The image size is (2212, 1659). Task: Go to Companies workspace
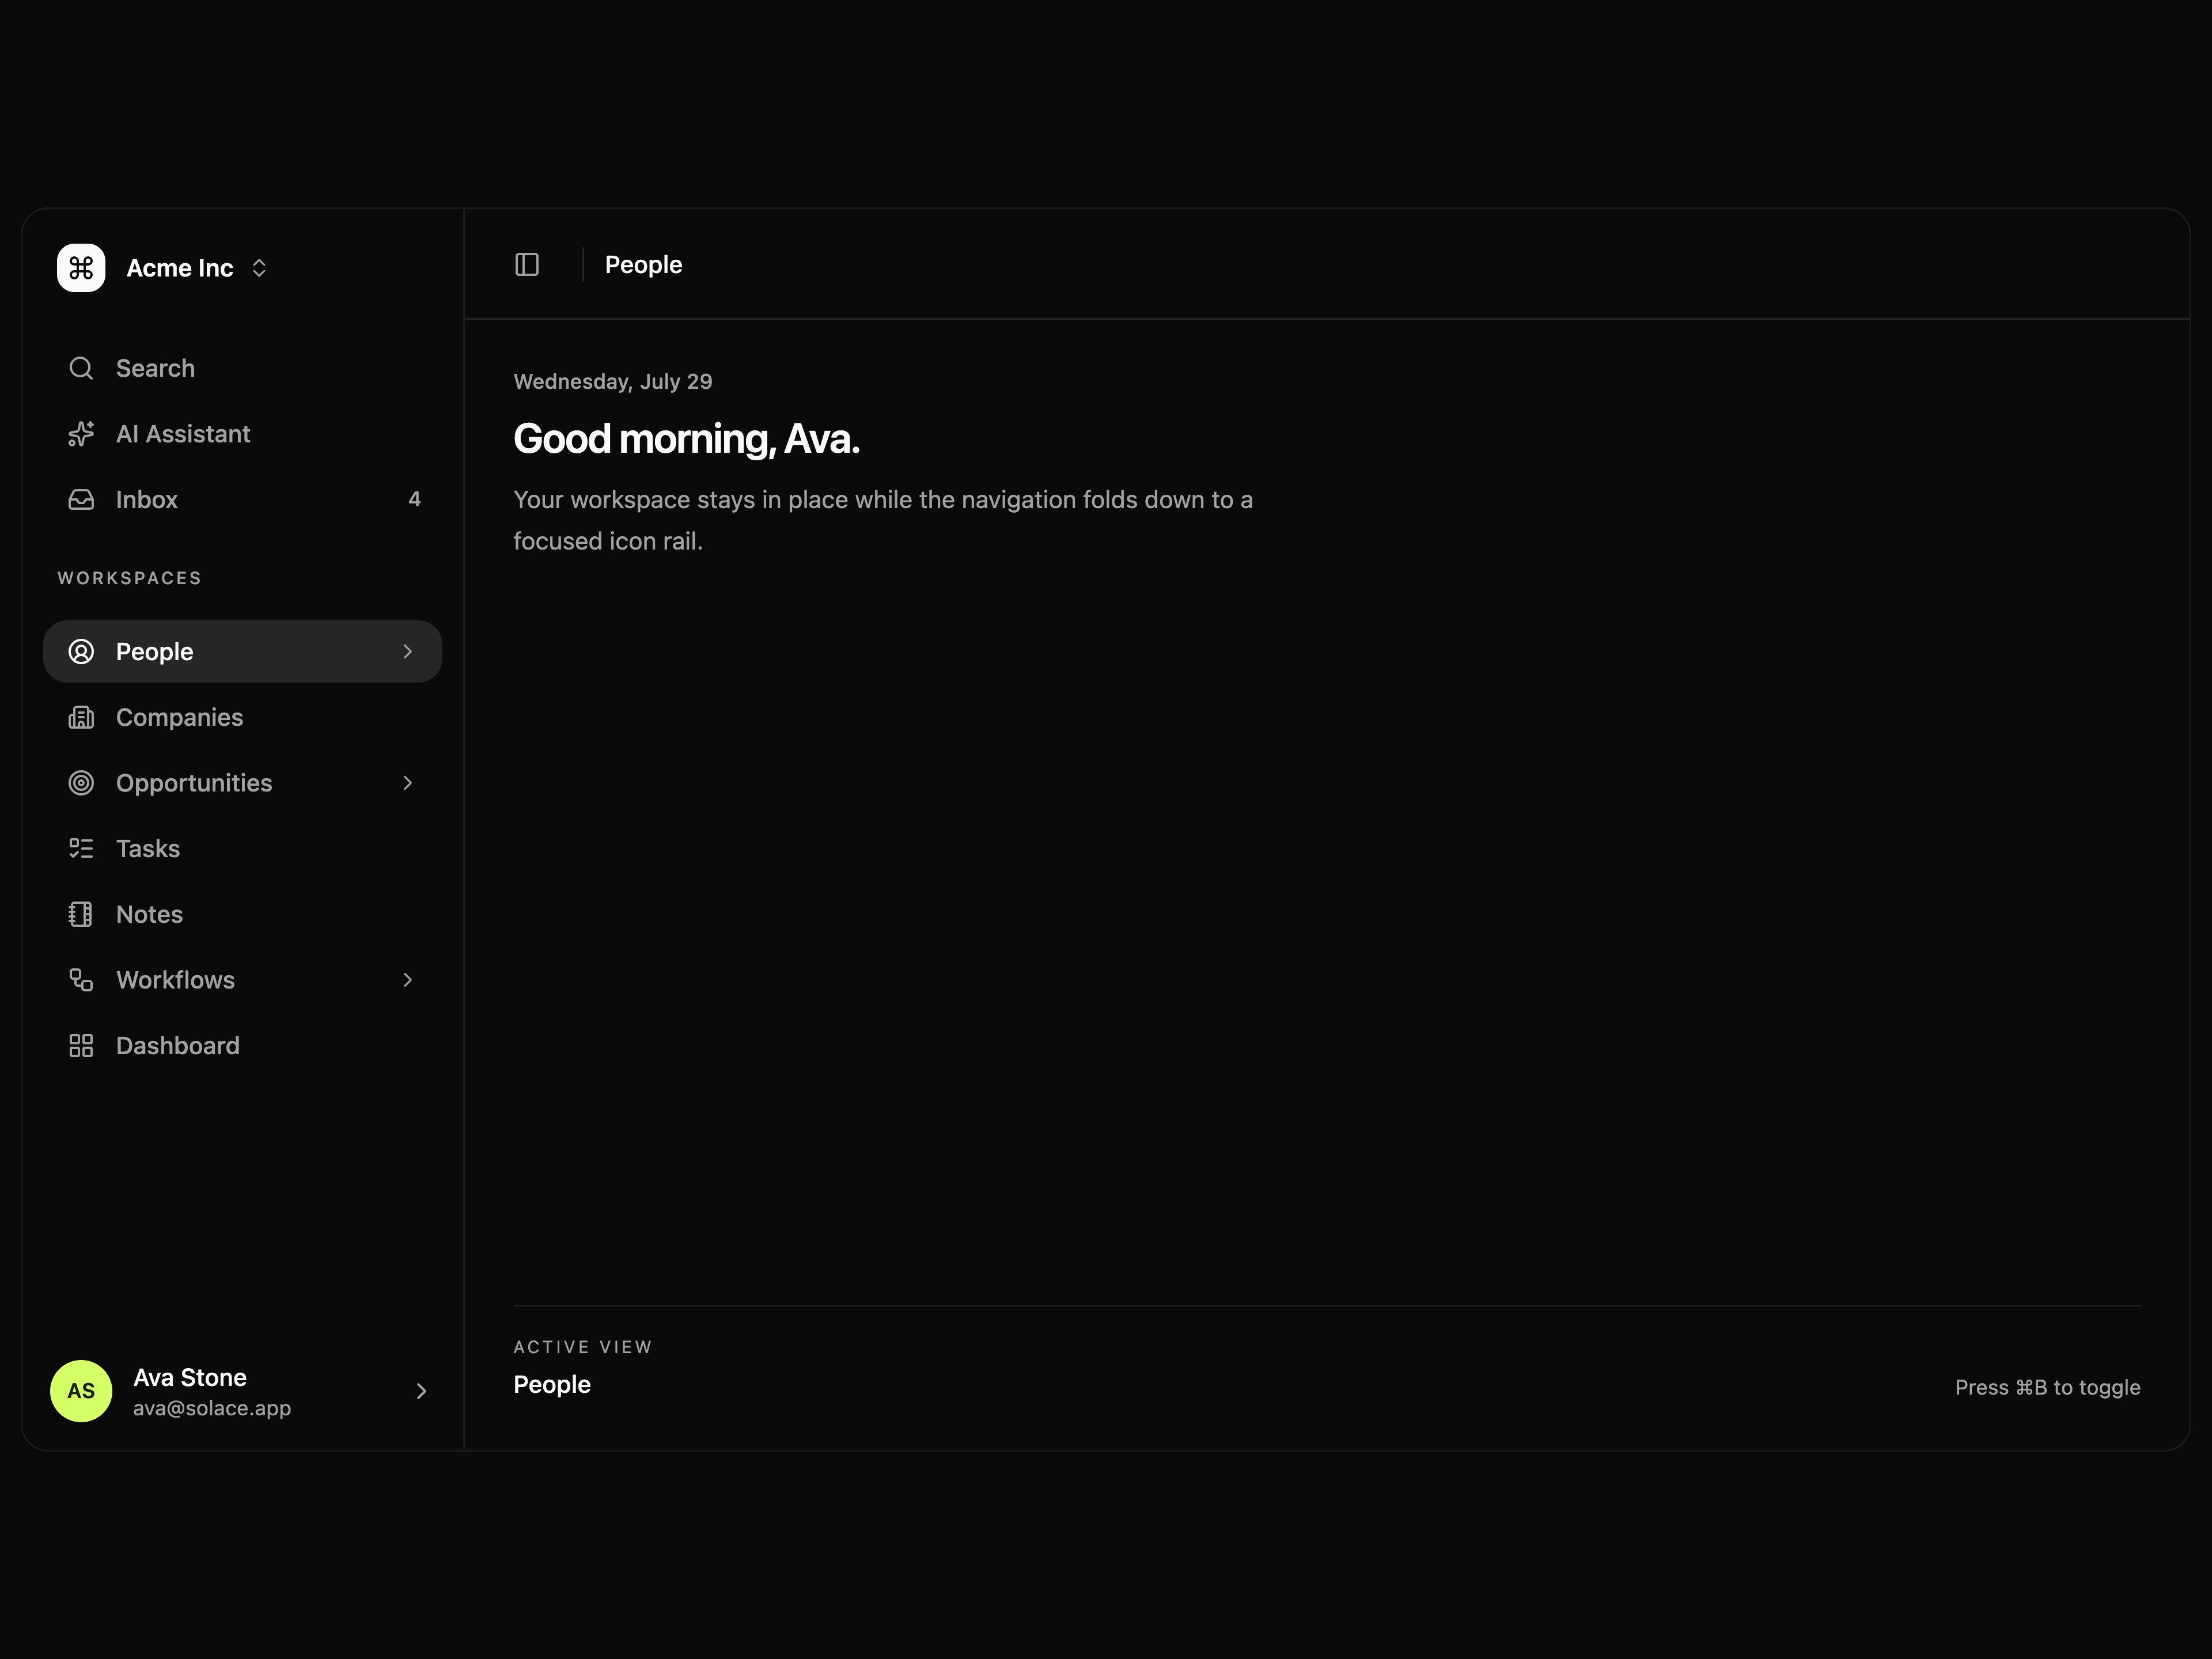click(x=243, y=717)
